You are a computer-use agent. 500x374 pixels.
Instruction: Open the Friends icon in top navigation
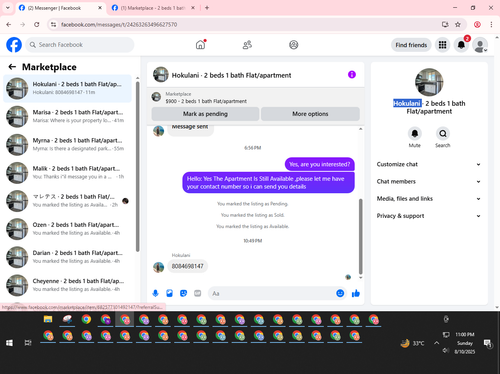[x=247, y=45]
